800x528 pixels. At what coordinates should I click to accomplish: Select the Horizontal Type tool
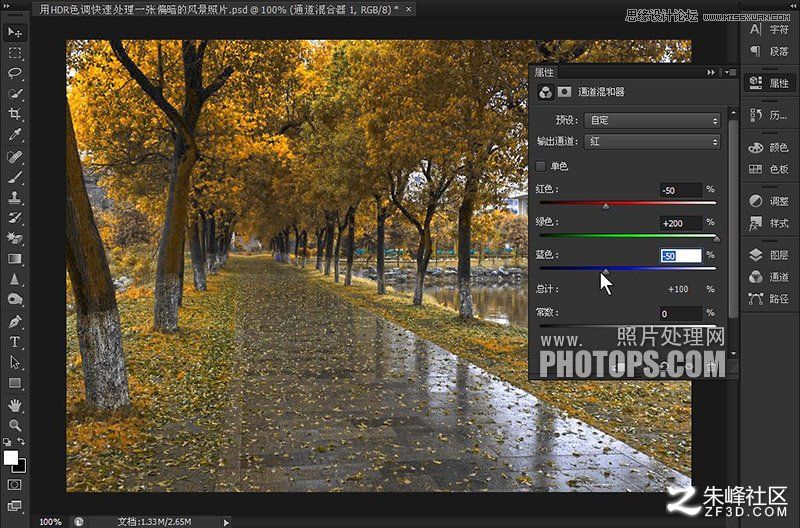click(15, 342)
